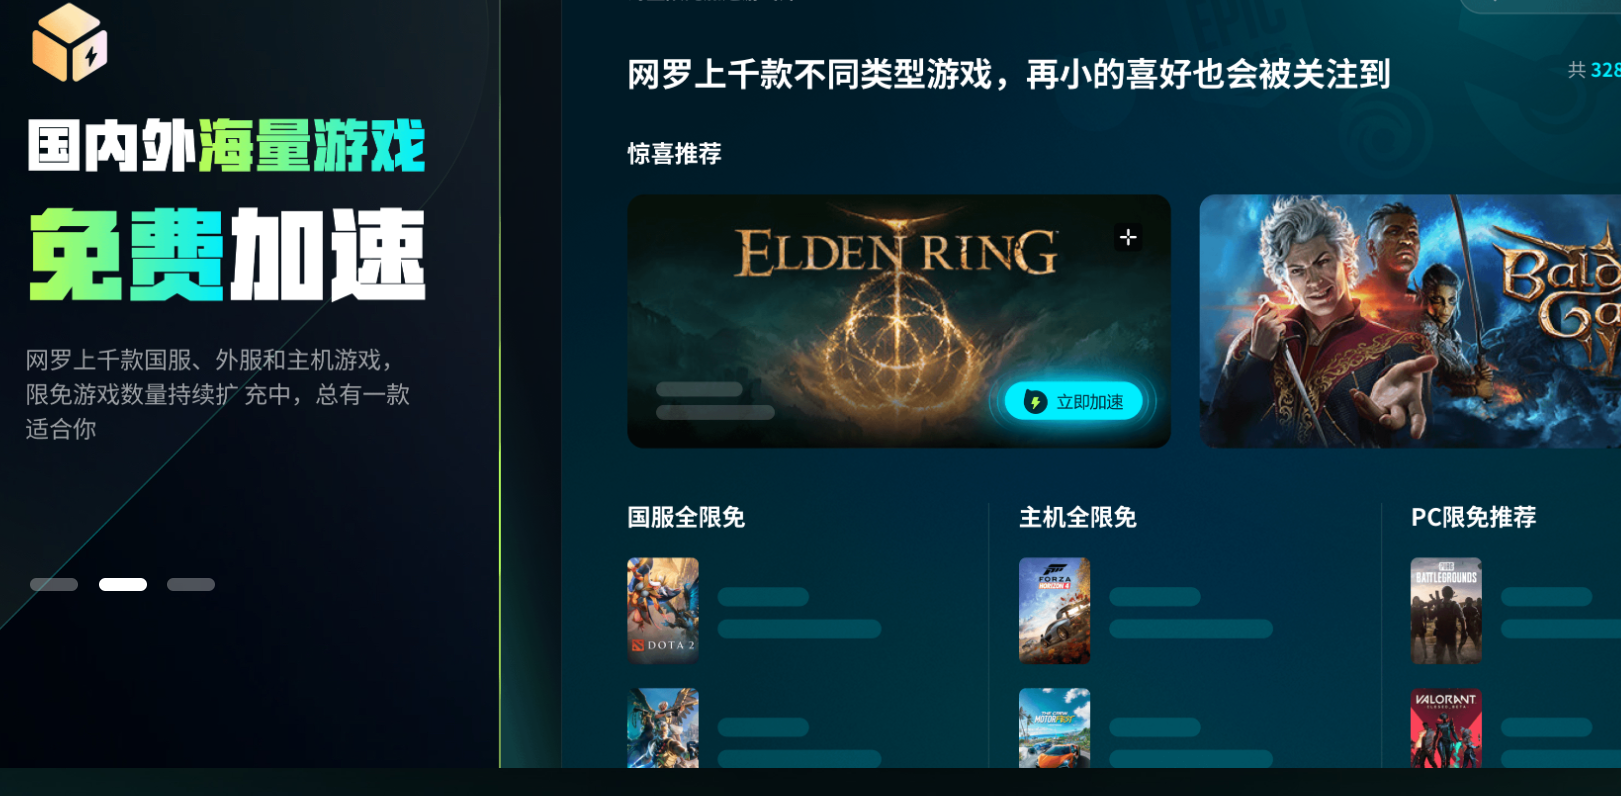Open the game icon below DOTA 2

click(663, 728)
